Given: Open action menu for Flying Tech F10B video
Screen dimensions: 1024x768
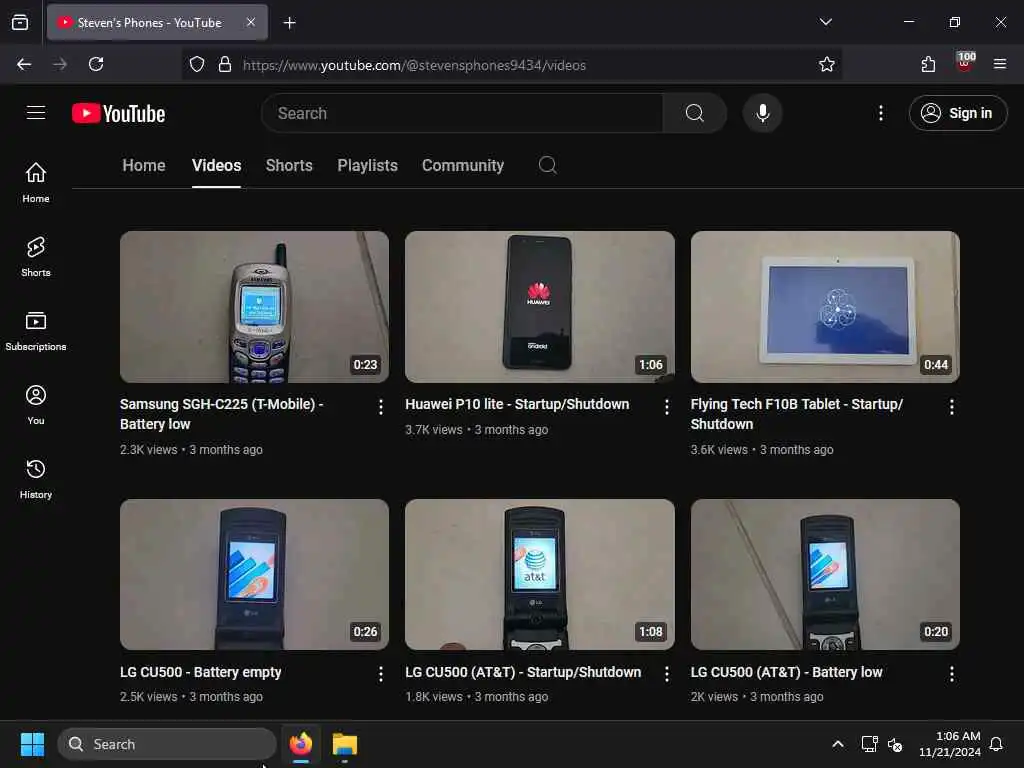Looking at the screenshot, I should (x=952, y=407).
